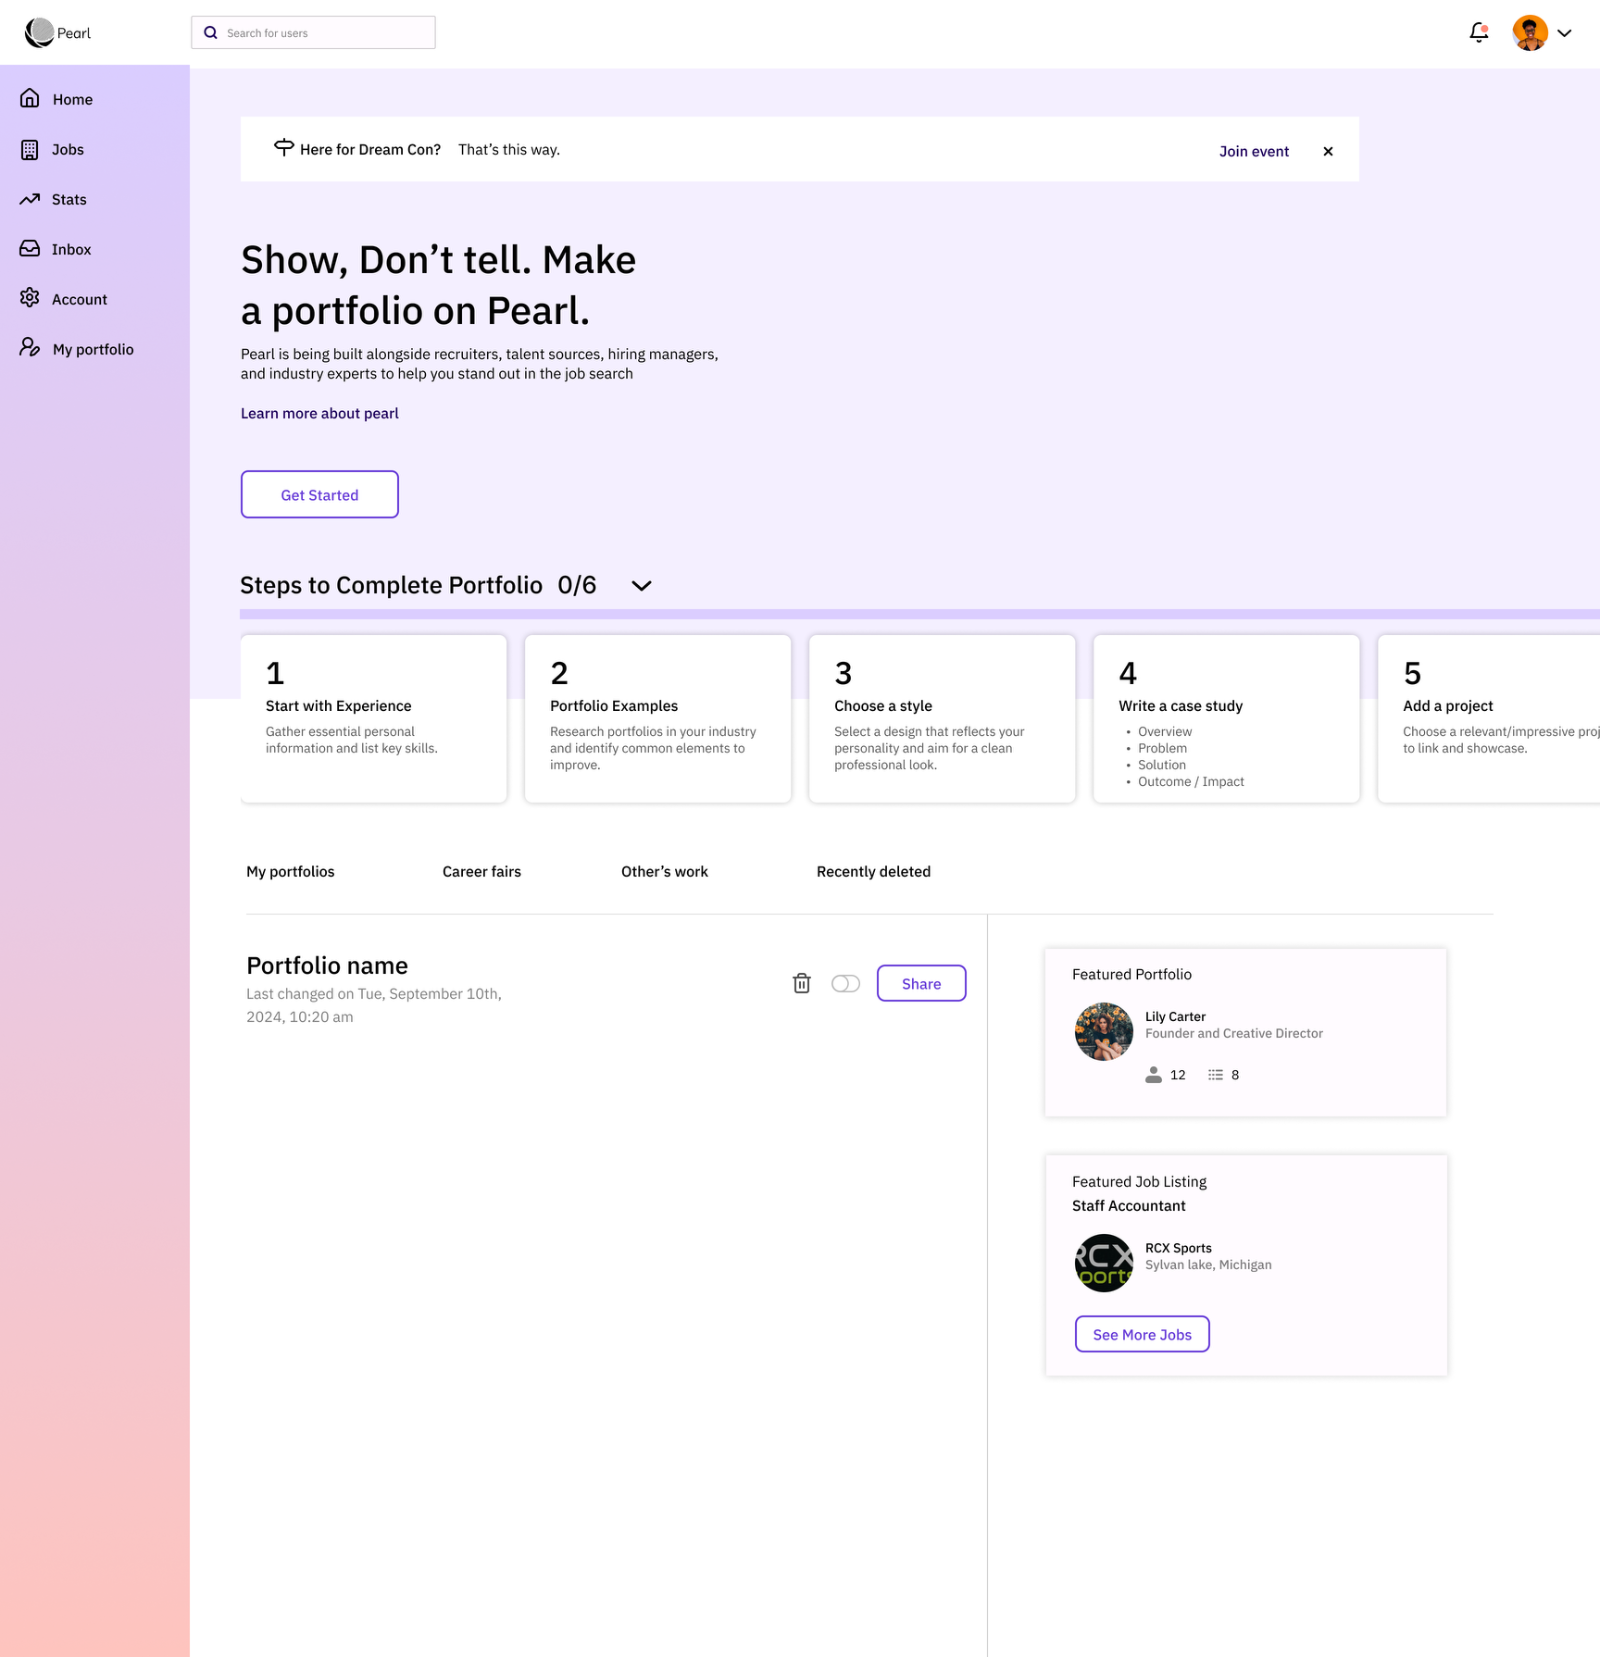Click the search magnifier icon
Image resolution: width=1600 pixels, height=1657 pixels.
click(x=211, y=33)
